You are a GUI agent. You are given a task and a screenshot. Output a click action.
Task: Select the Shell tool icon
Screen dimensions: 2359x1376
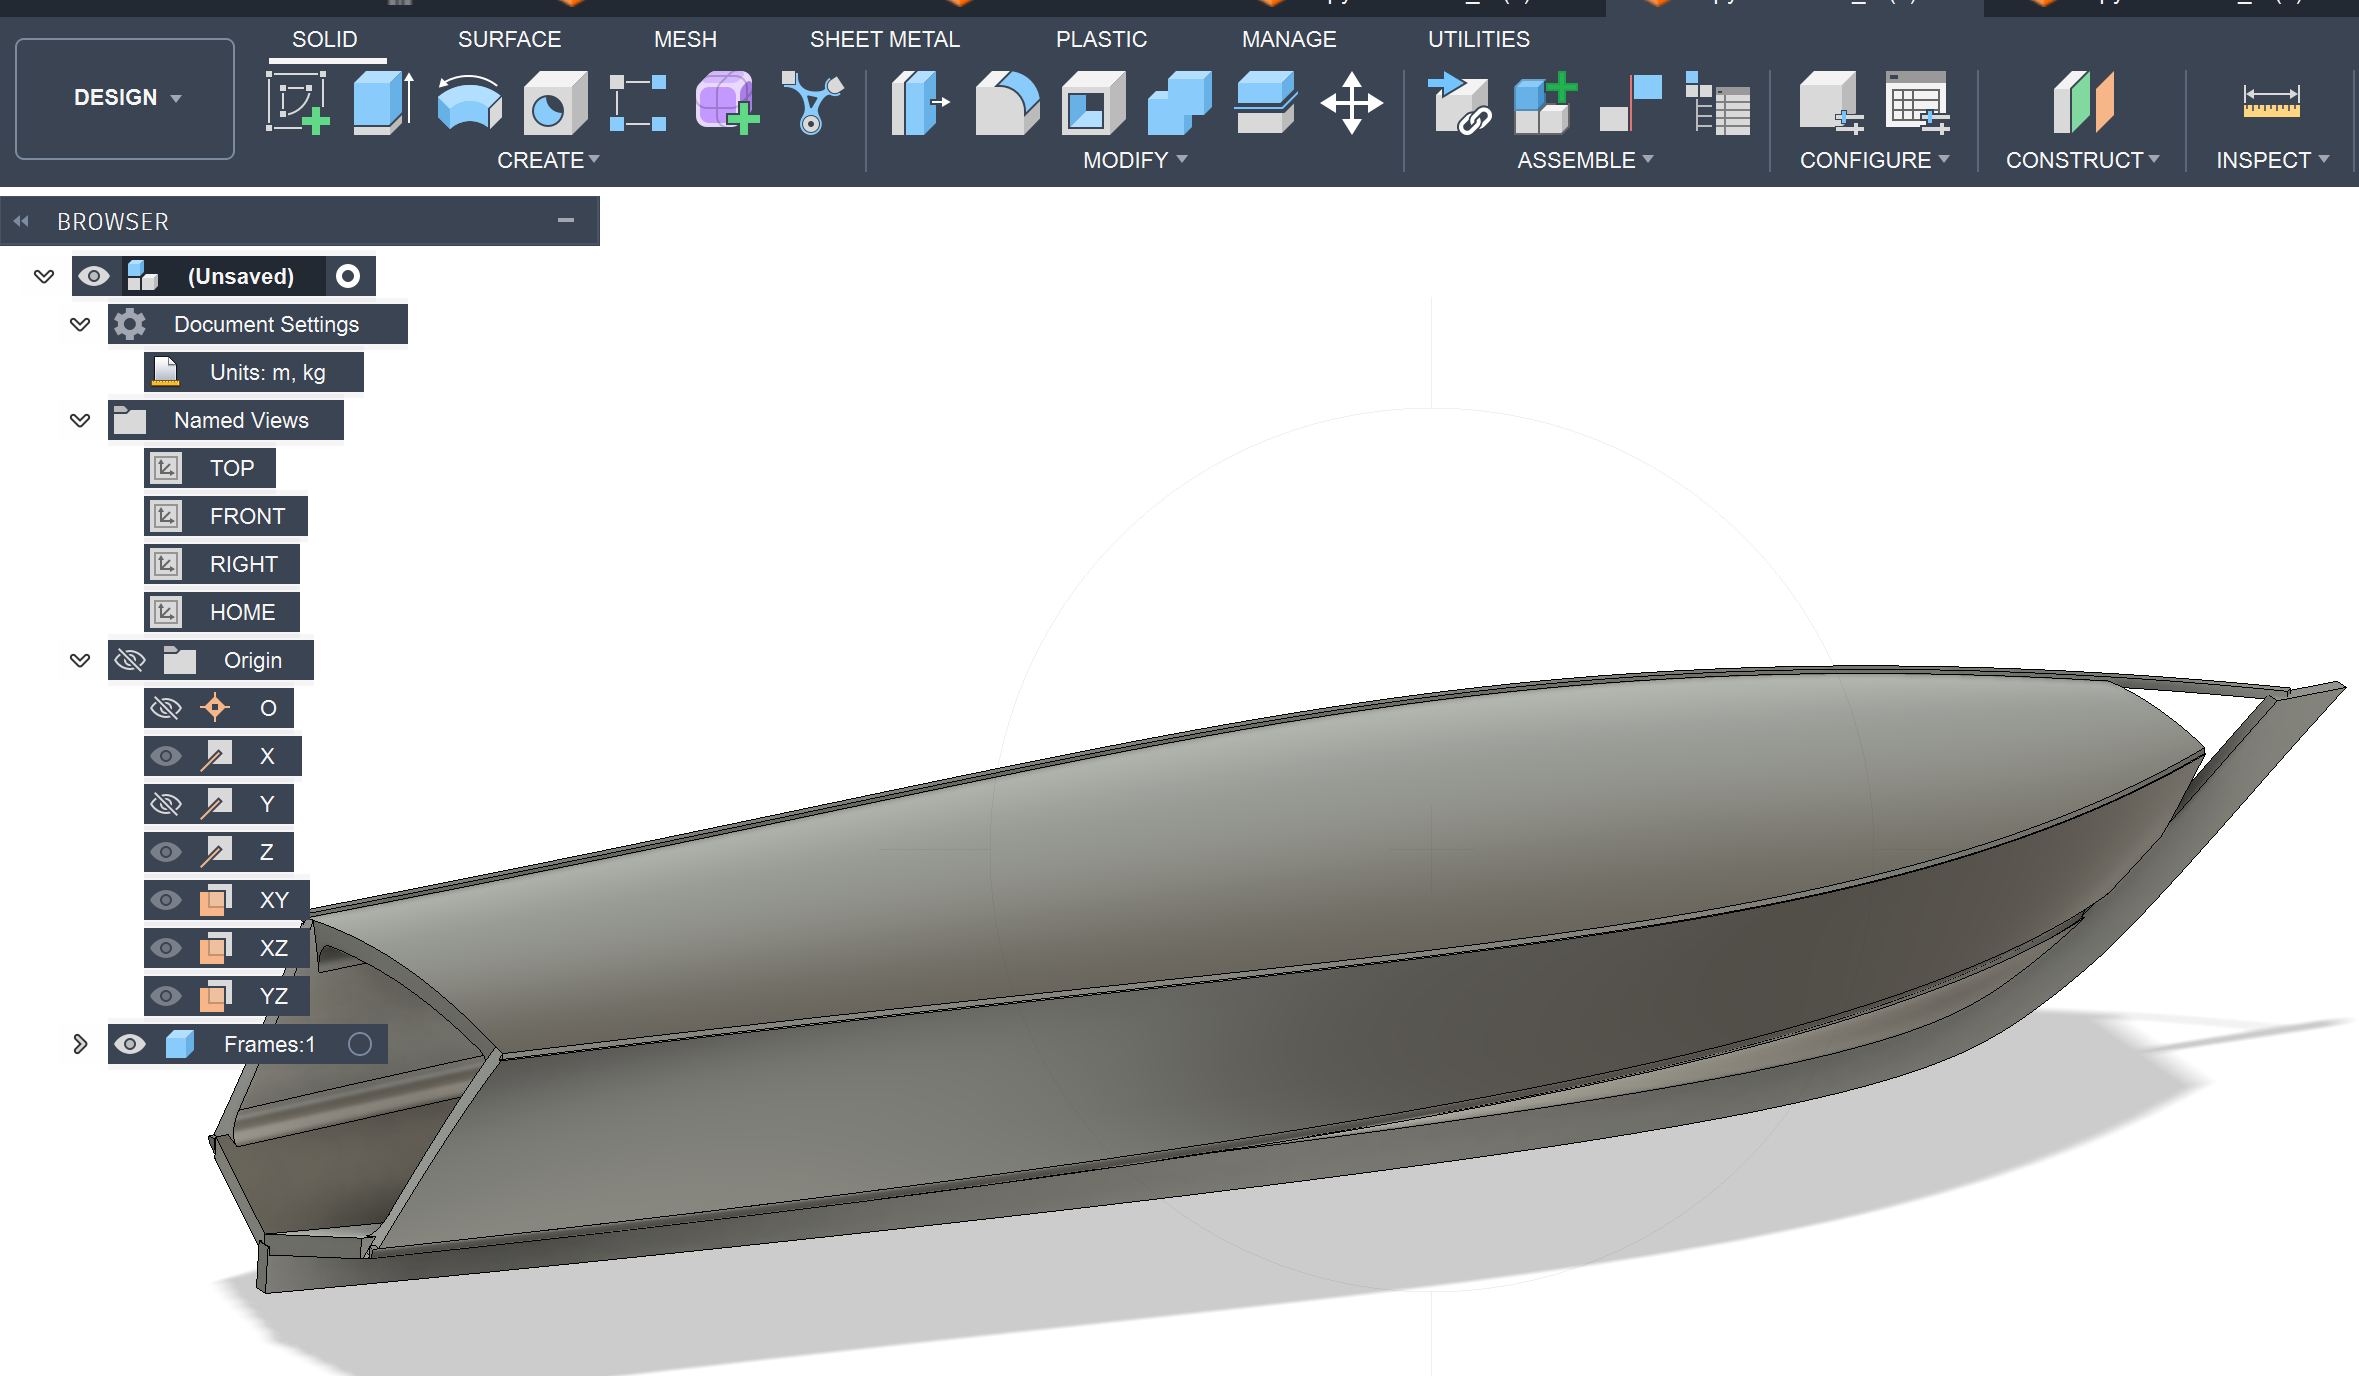[1092, 103]
